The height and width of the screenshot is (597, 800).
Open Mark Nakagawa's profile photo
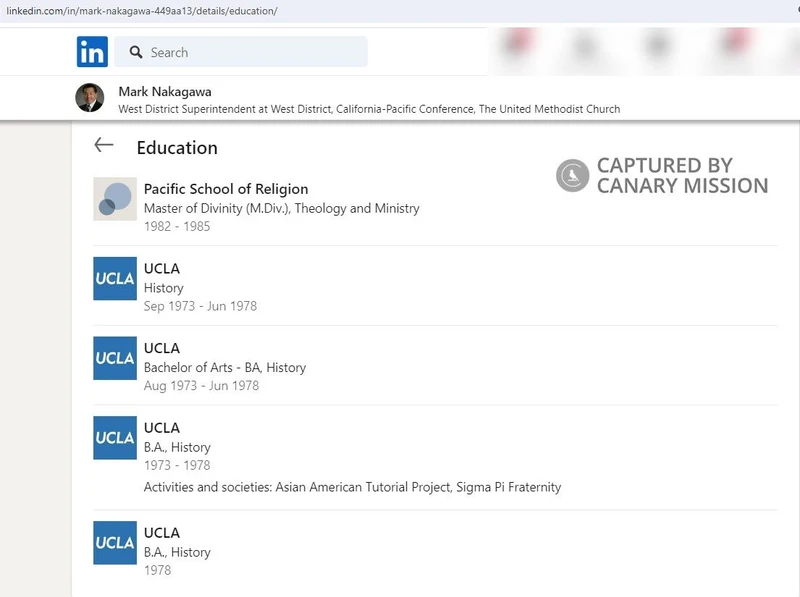click(x=90, y=97)
